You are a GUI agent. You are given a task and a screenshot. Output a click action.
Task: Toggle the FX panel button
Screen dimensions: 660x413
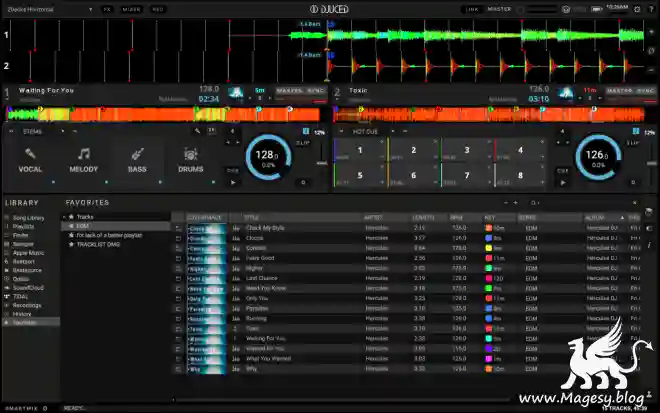coord(107,9)
